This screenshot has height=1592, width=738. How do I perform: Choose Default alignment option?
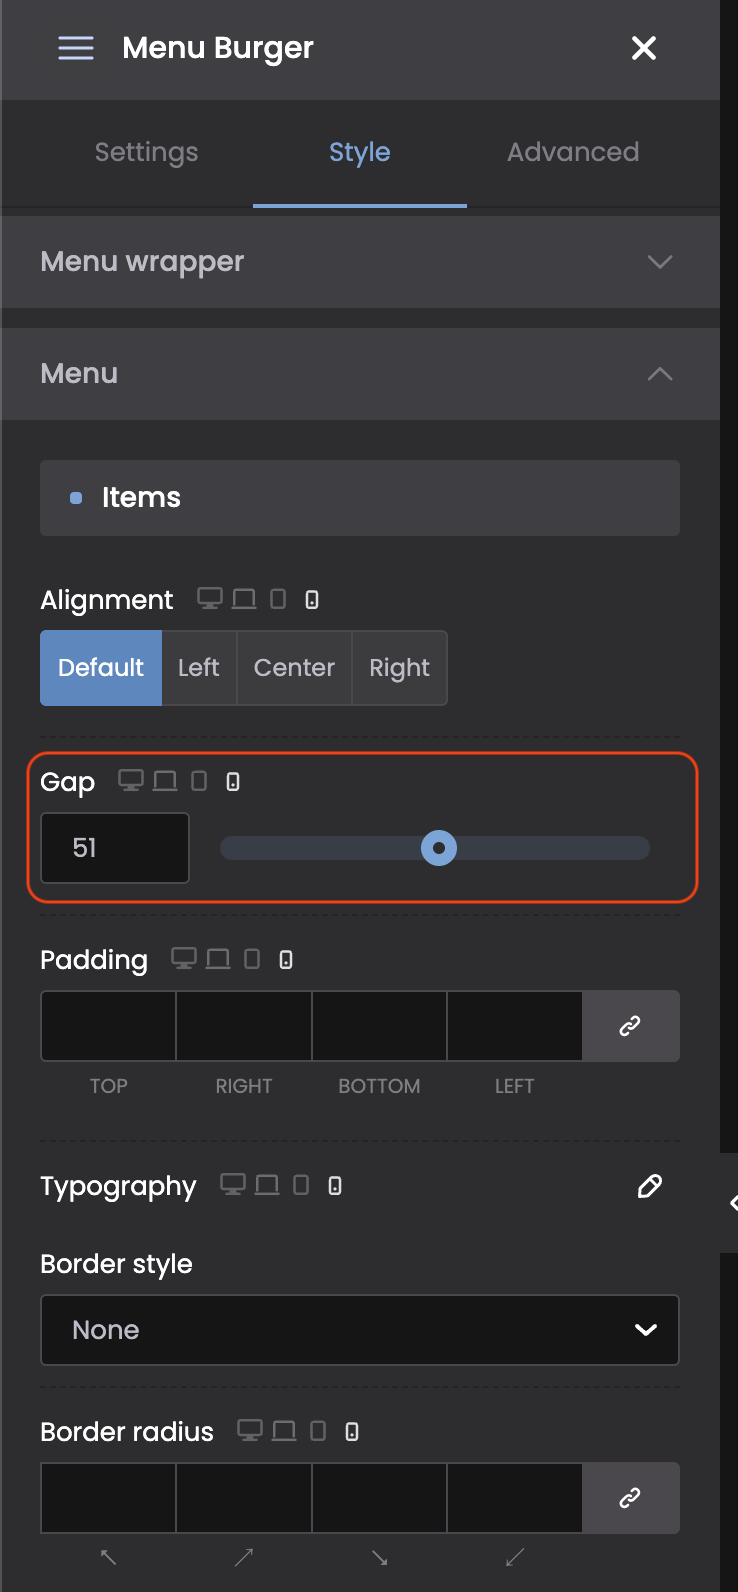pos(101,668)
